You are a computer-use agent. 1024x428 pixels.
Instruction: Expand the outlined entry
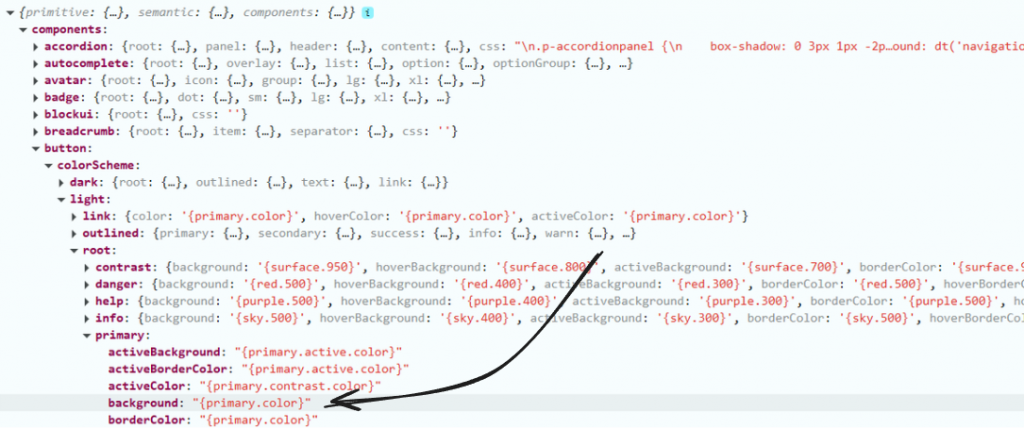[x=74, y=233]
